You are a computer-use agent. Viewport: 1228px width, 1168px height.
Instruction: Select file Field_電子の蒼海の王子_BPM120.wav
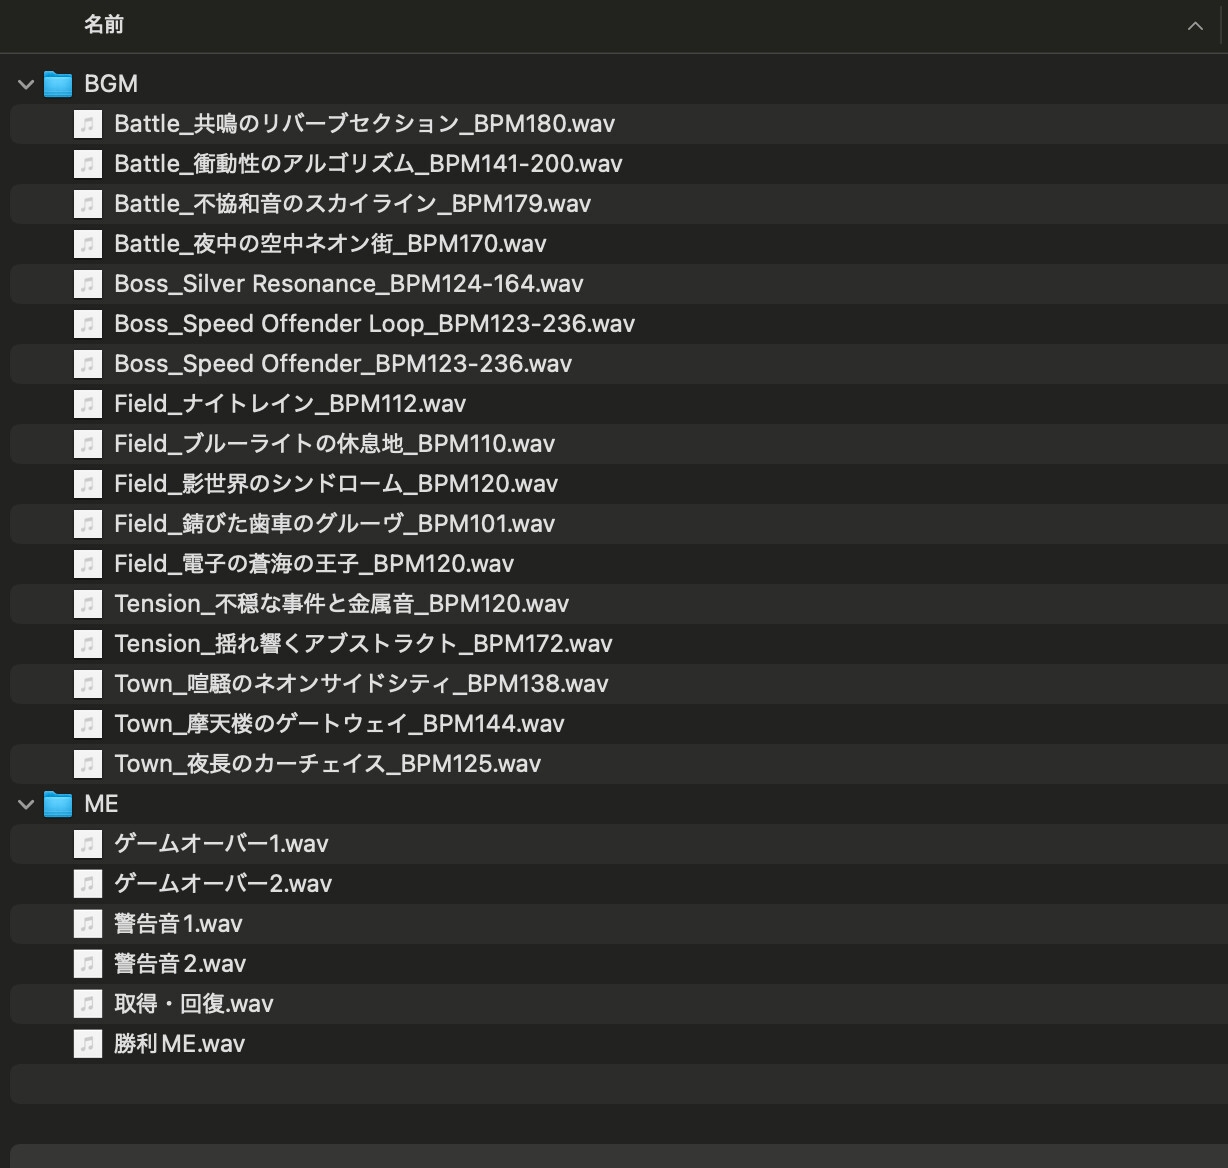pos(314,564)
